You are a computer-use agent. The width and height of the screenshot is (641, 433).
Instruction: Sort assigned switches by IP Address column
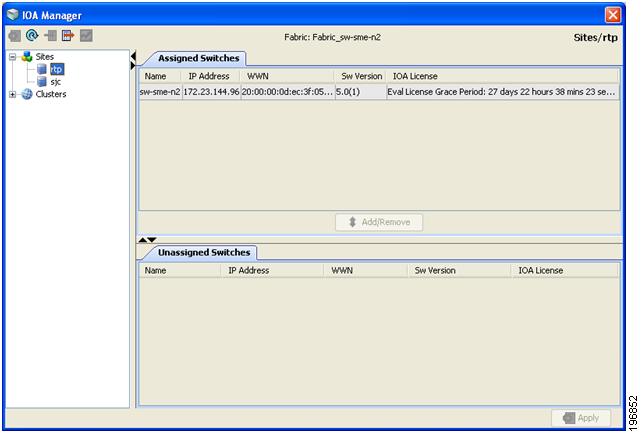211,76
